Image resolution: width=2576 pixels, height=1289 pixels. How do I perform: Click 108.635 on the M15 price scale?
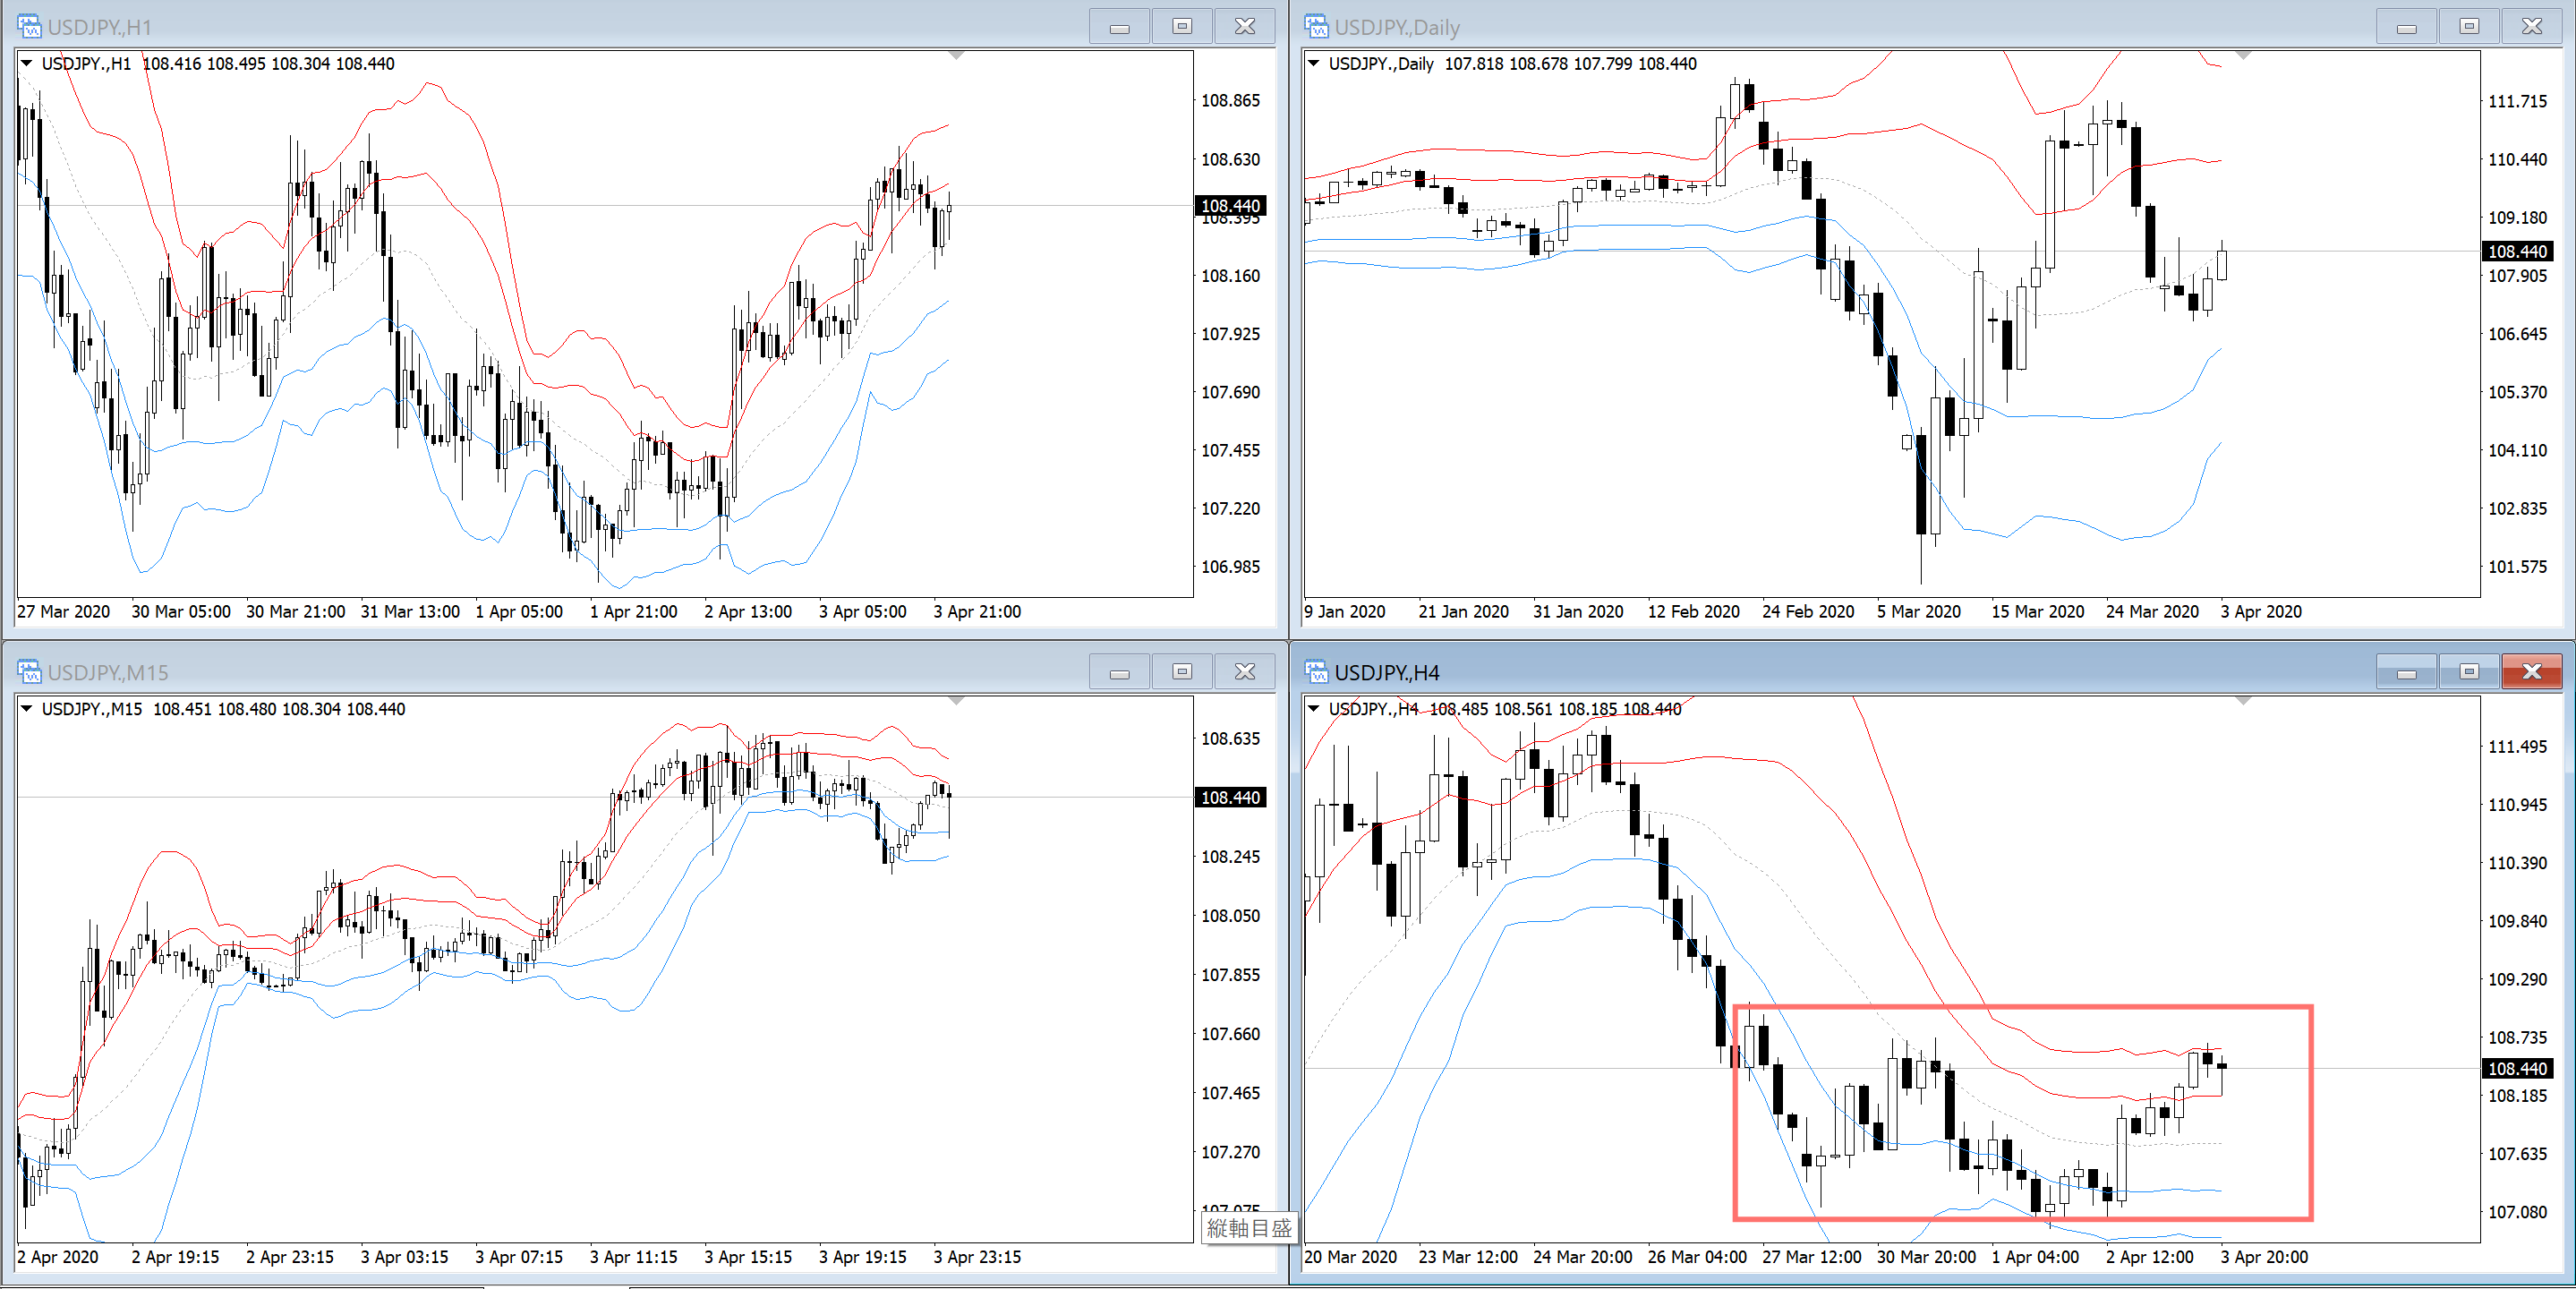click(1230, 738)
